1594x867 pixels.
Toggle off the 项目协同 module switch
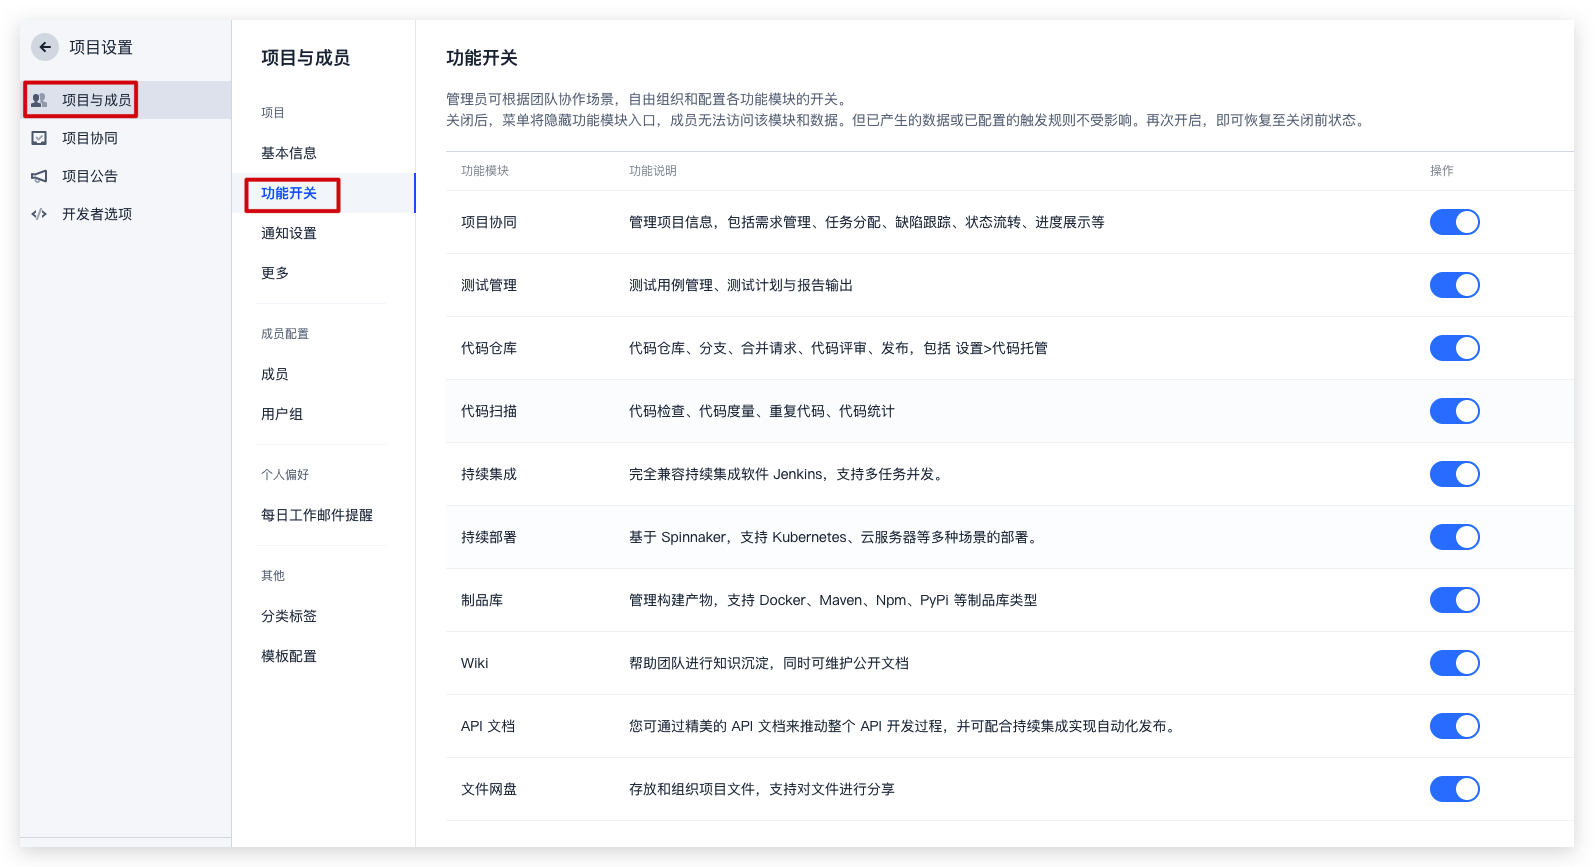[x=1454, y=222]
